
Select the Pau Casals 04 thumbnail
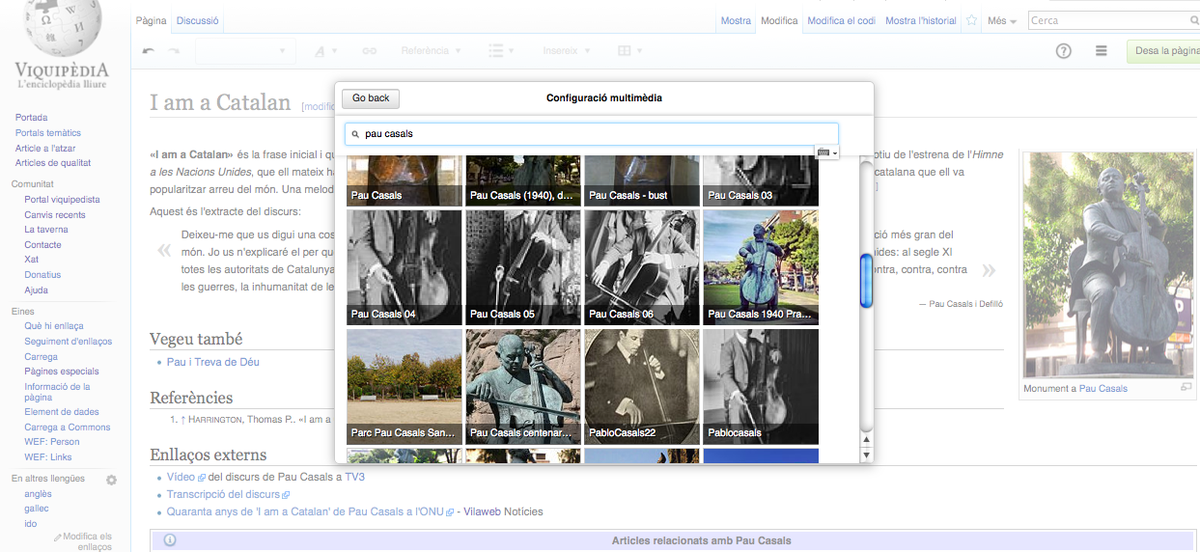pos(404,267)
